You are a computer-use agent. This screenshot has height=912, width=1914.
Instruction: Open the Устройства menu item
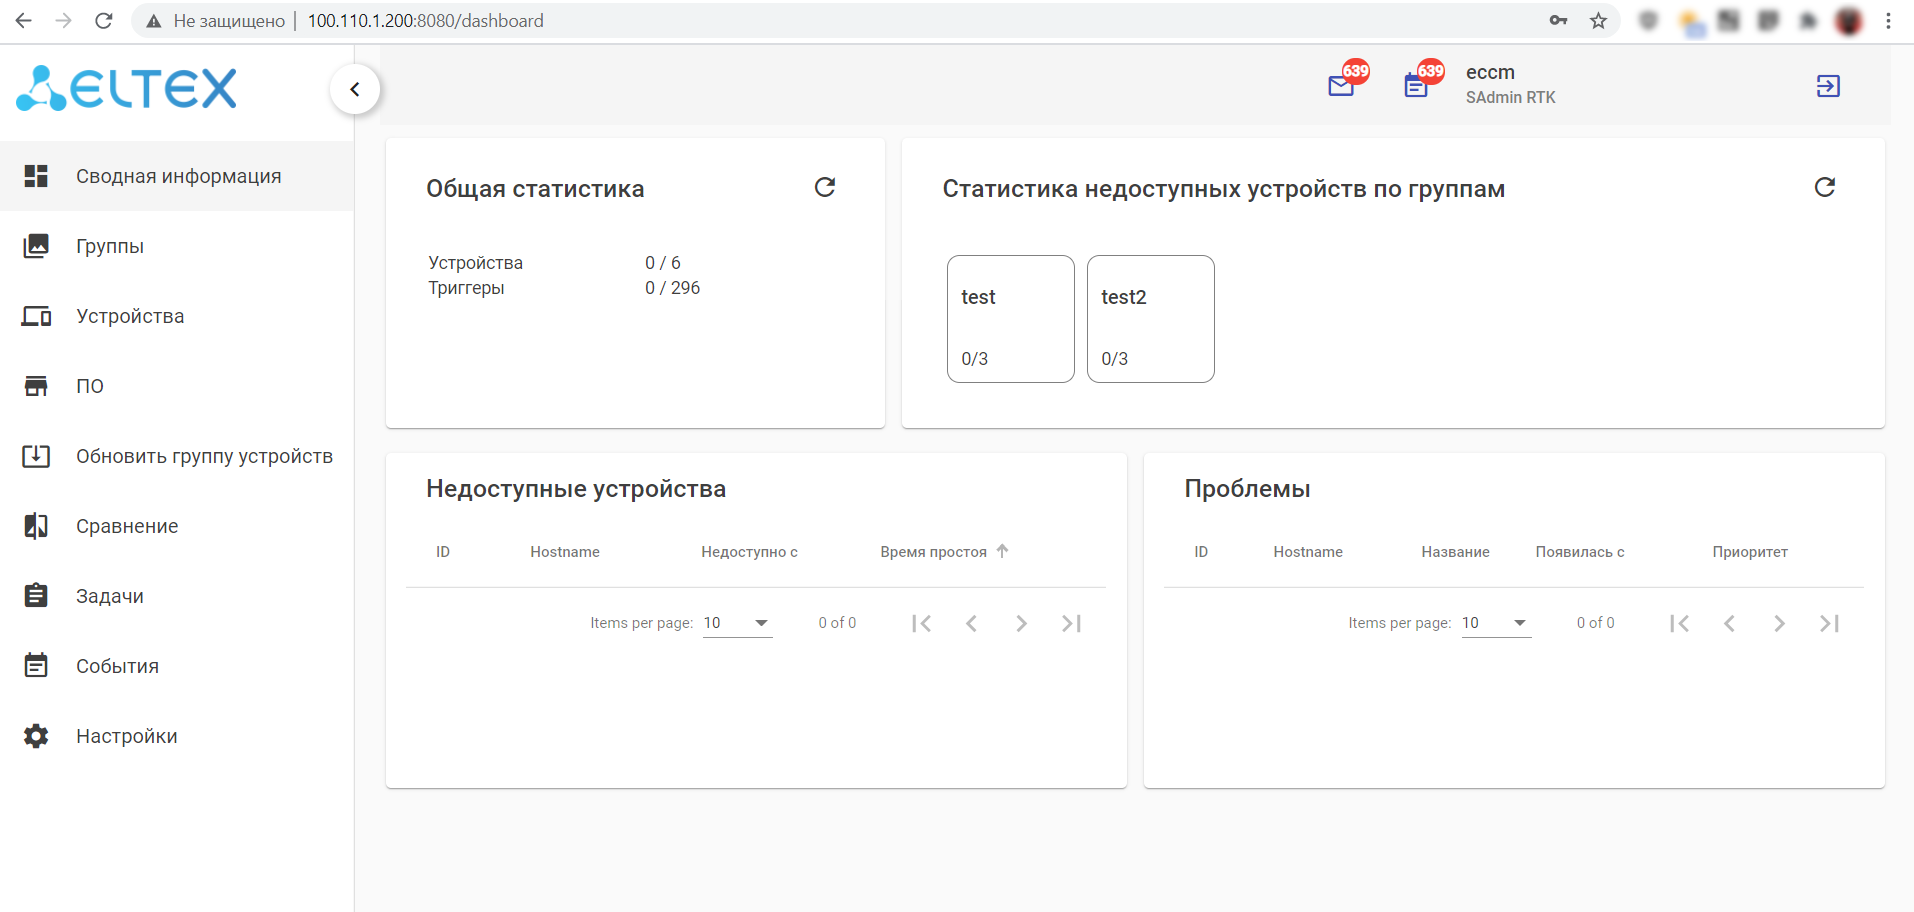tap(130, 316)
